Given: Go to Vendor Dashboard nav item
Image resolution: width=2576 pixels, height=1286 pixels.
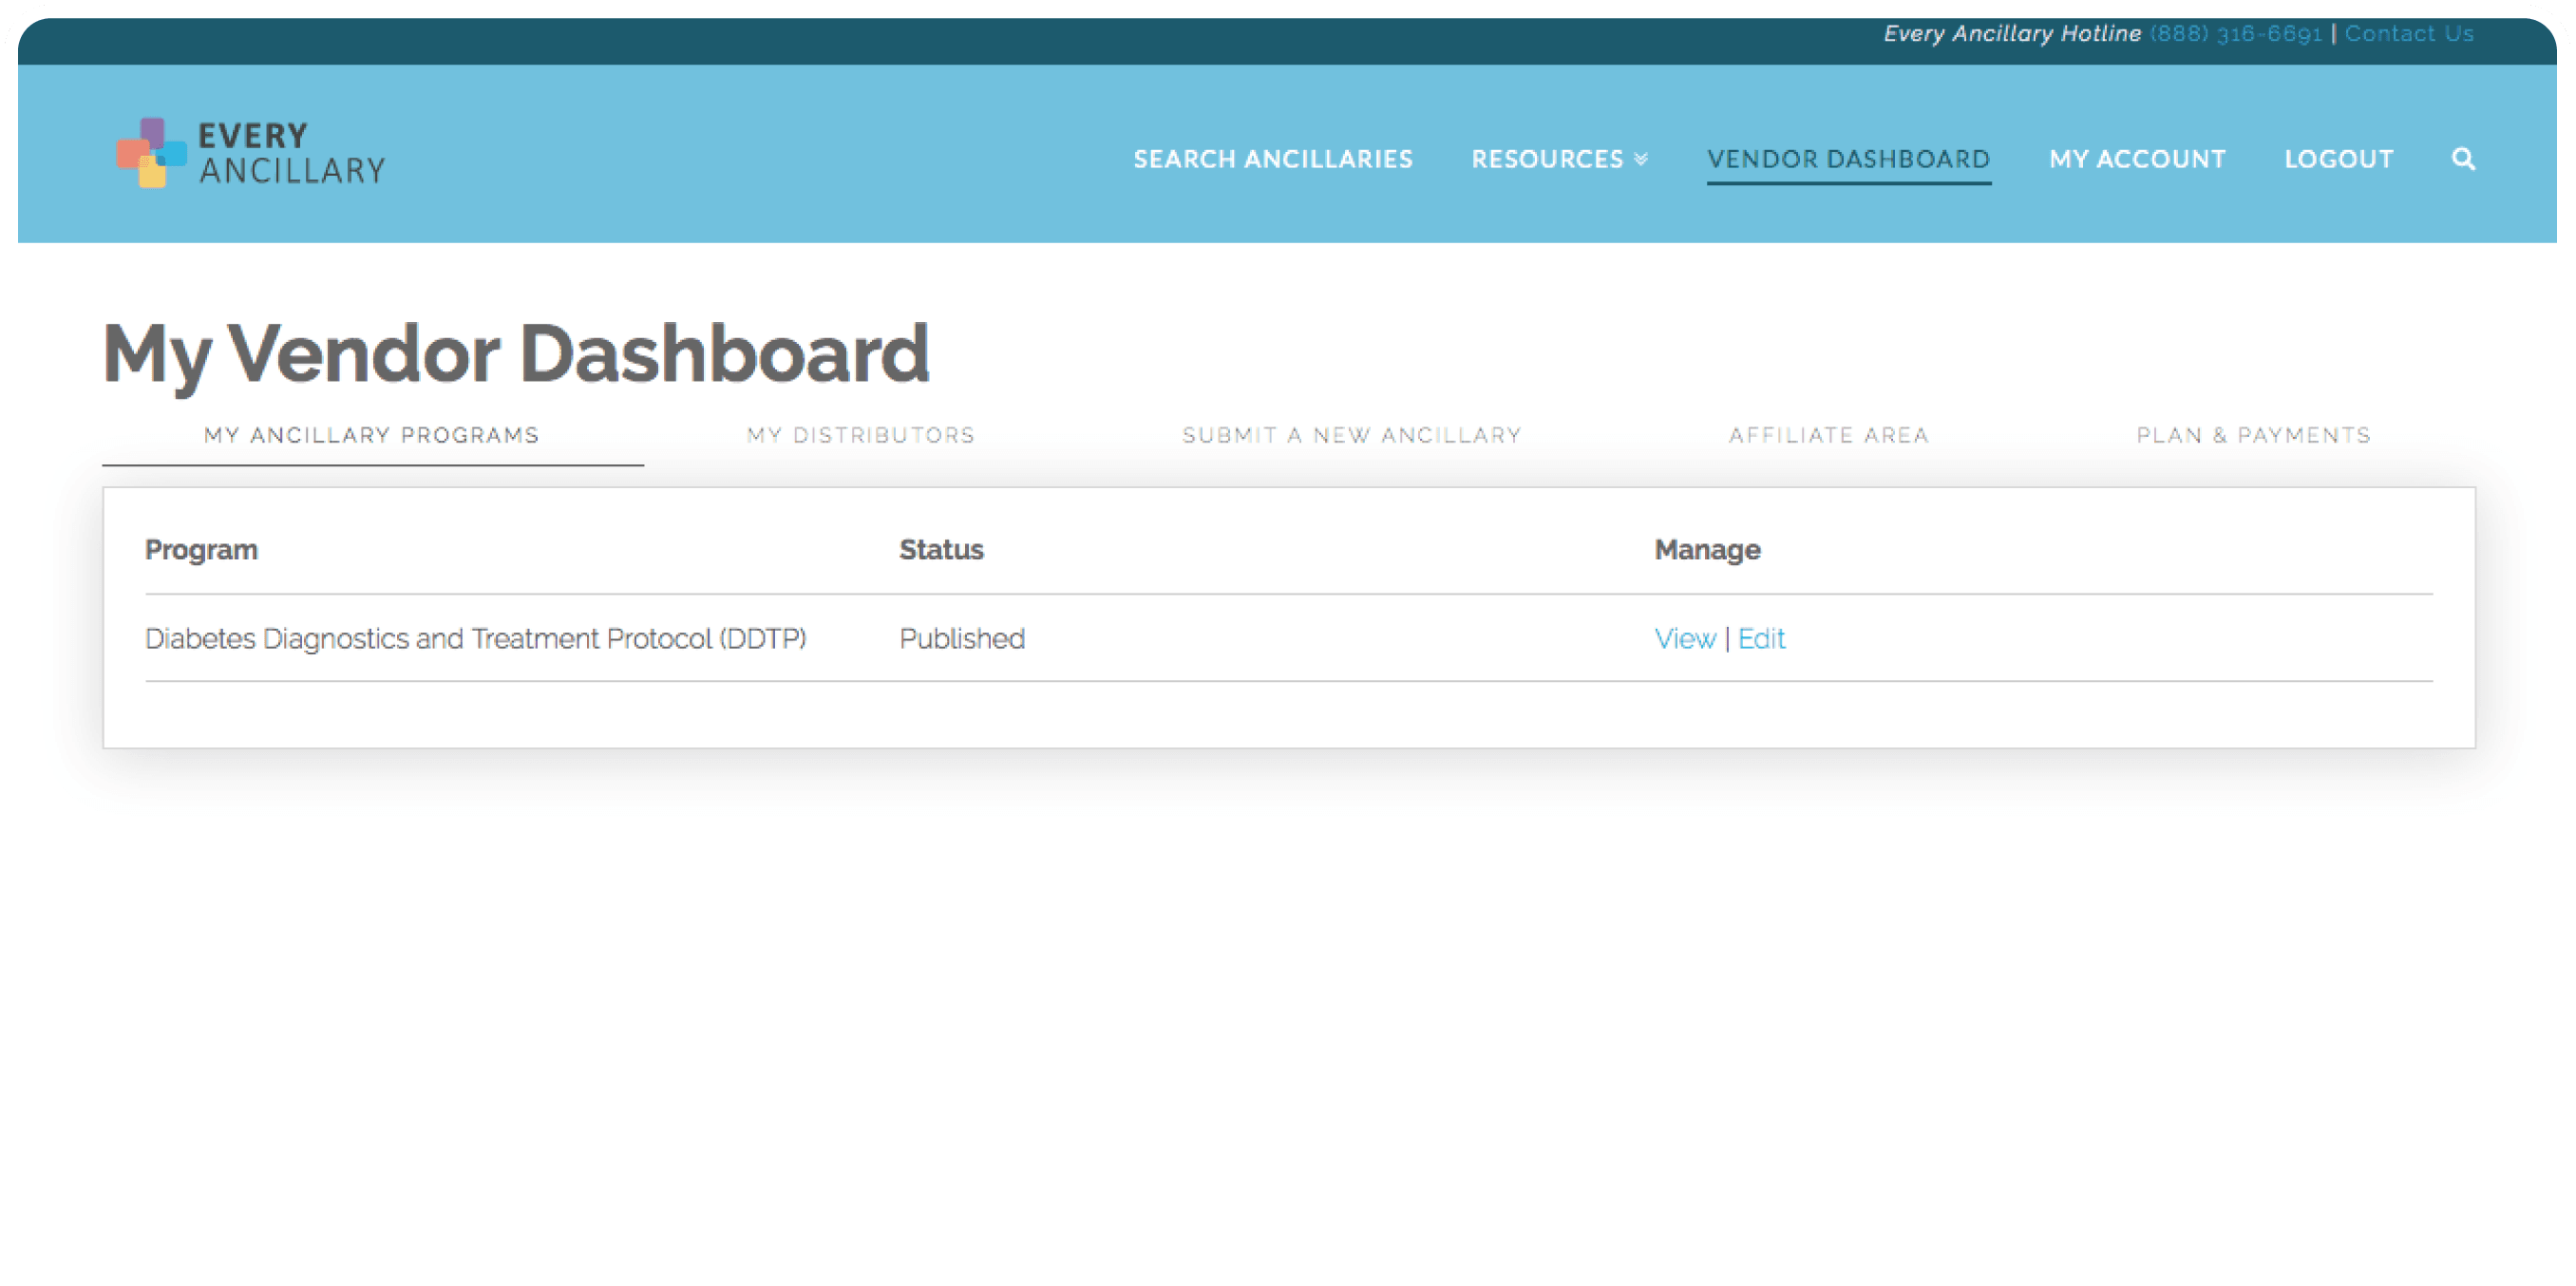Looking at the screenshot, I should coord(1848,159).
